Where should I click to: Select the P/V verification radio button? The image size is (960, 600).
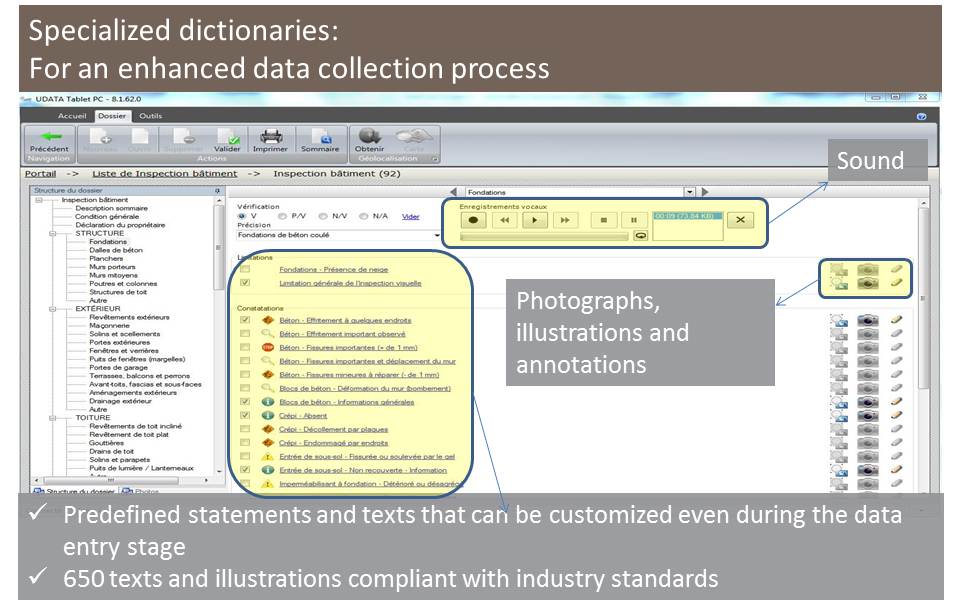(x=283, y=216)
